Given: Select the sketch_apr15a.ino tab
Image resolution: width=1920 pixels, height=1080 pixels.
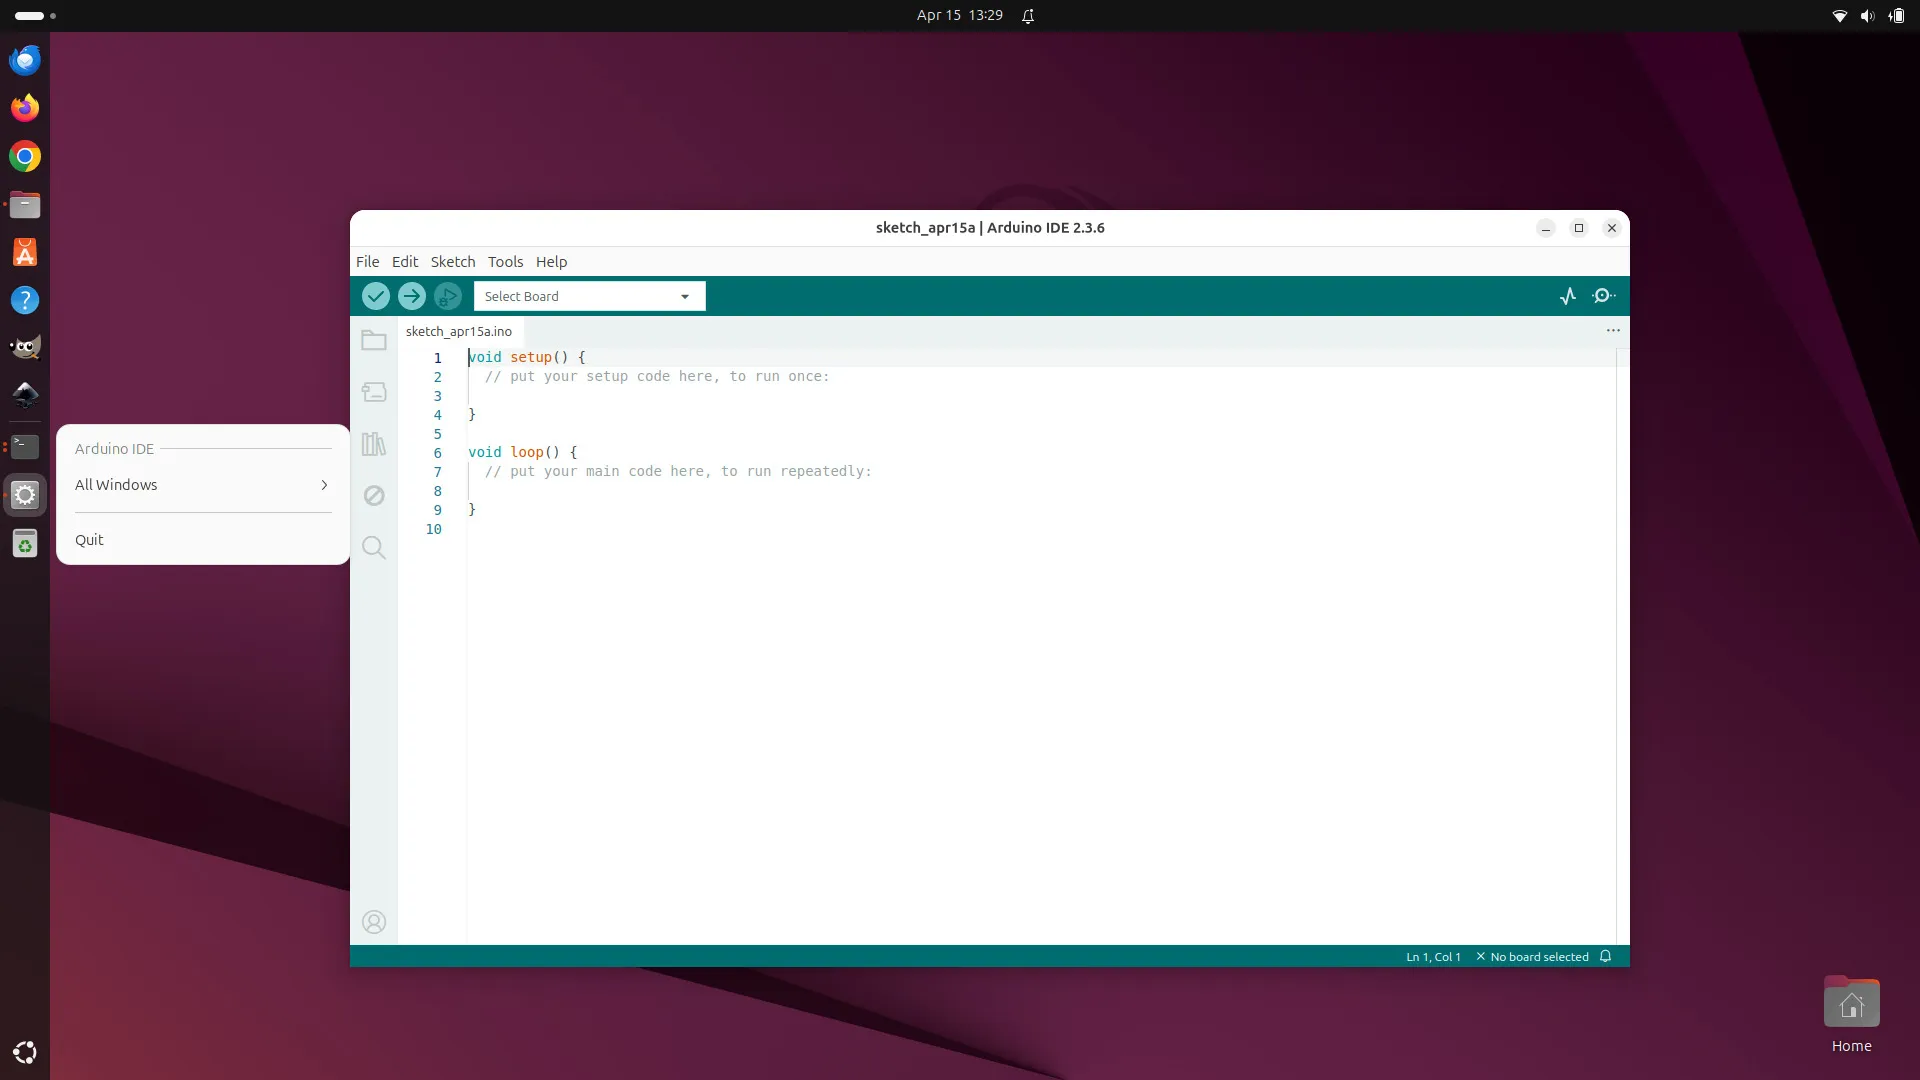Looking at the screenshot, I should click(x=459, y=332).
